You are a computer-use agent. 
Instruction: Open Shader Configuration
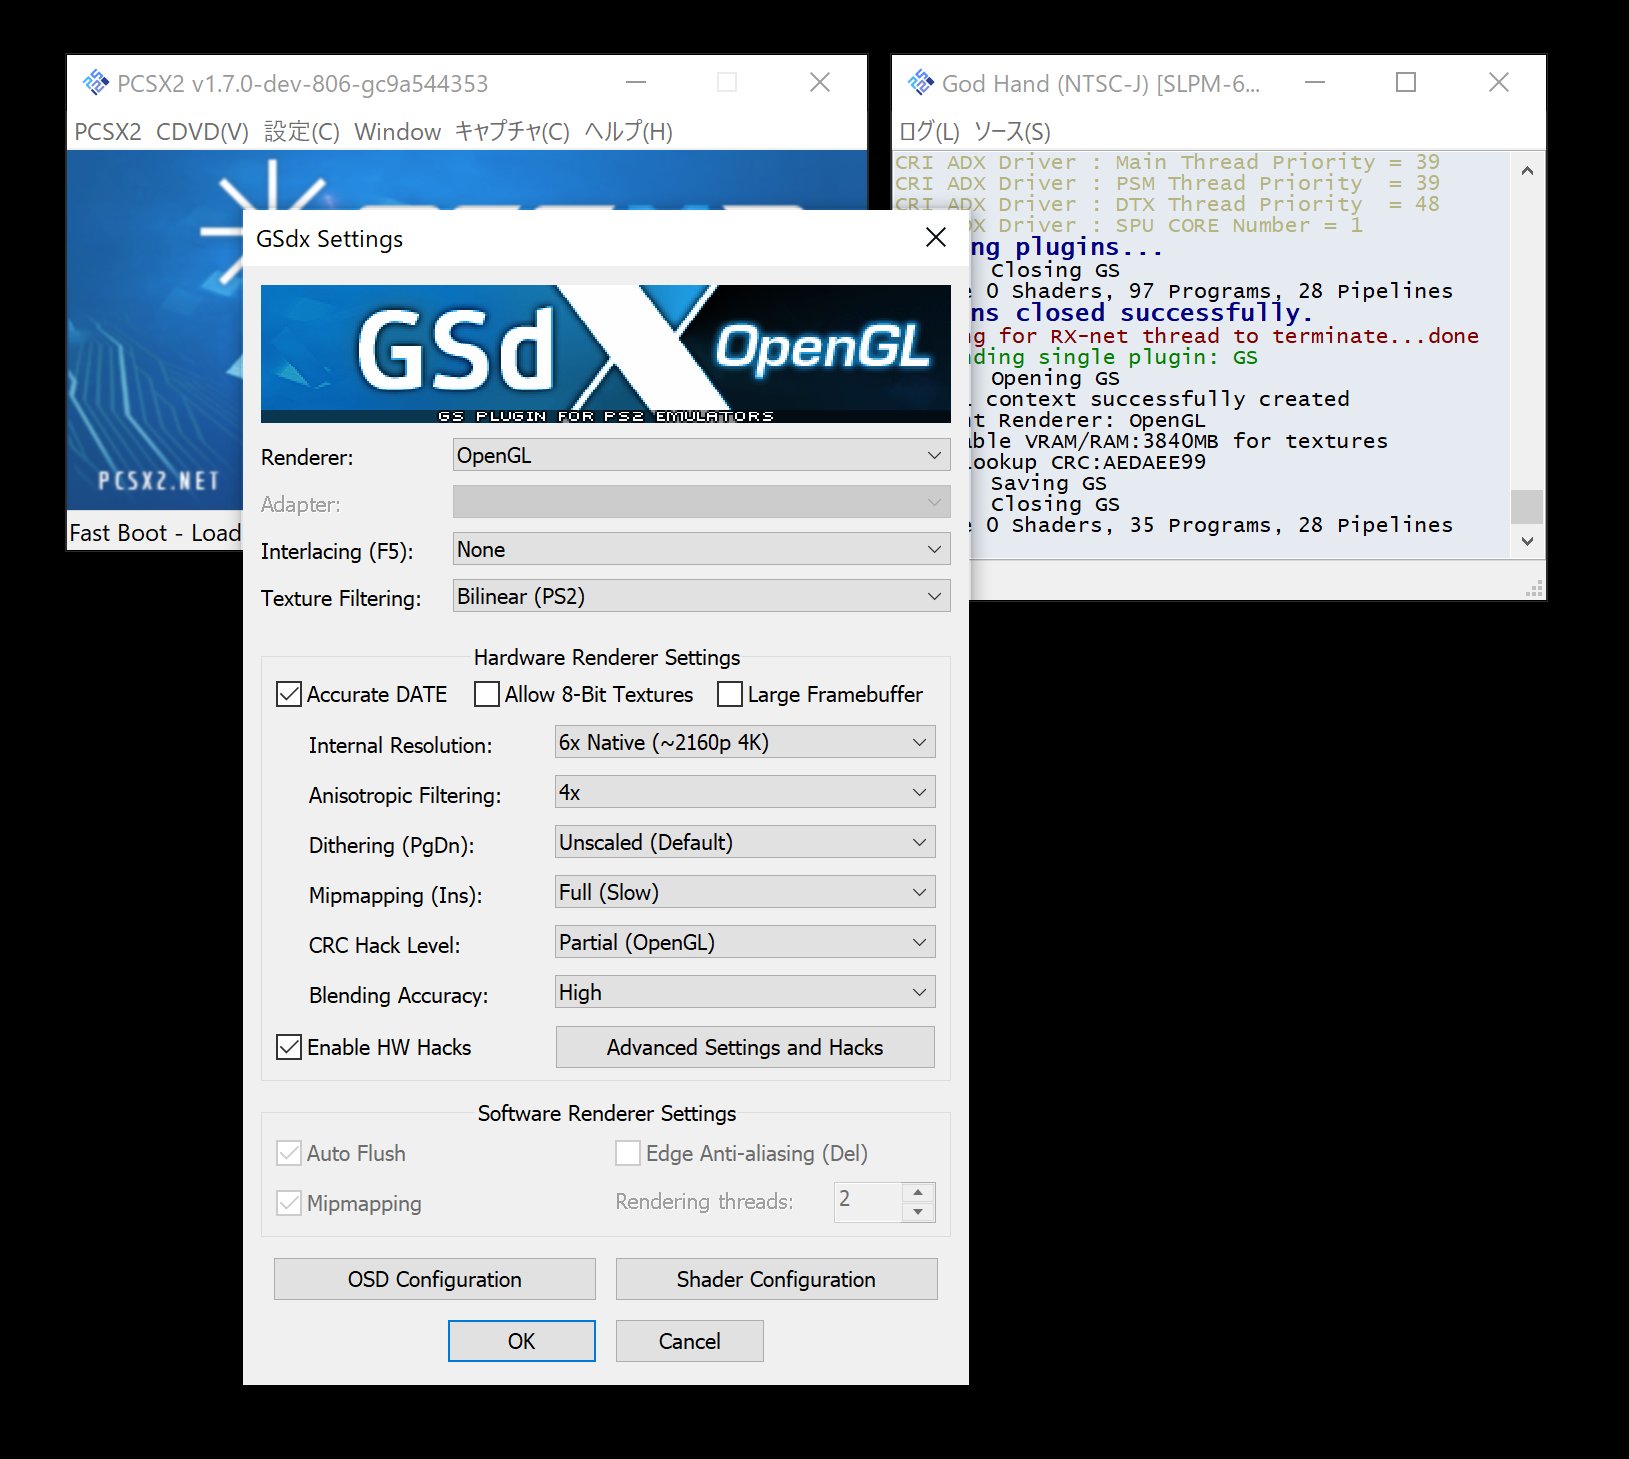point(776,1279)
